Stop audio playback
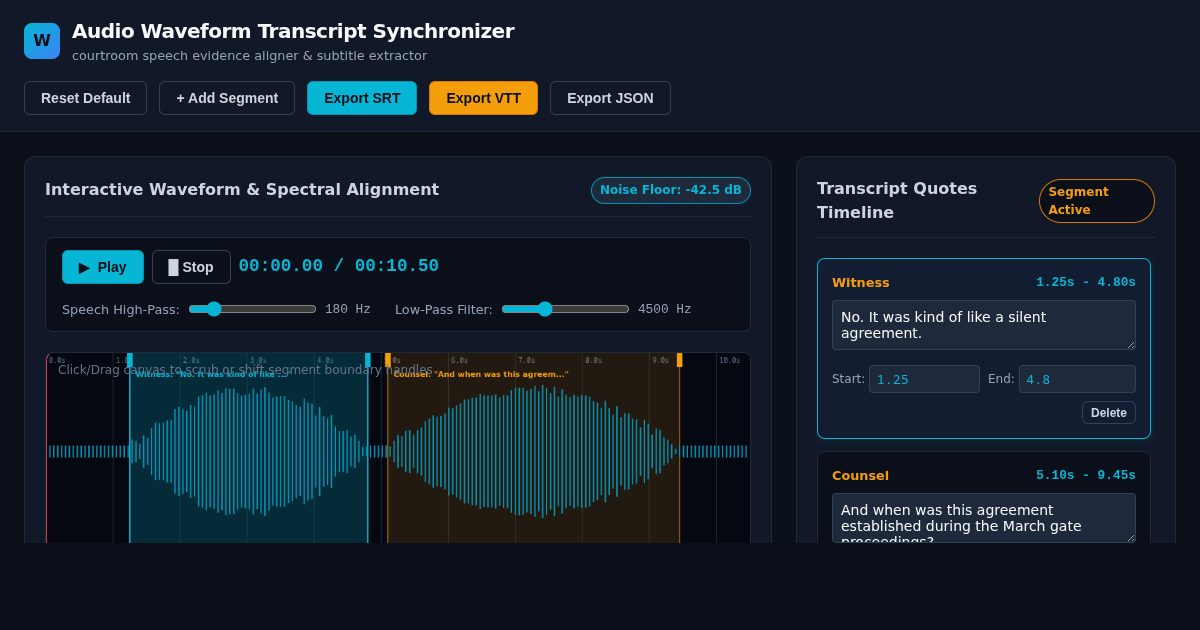This screenshot has height=630, width=1200. point(191,267)
